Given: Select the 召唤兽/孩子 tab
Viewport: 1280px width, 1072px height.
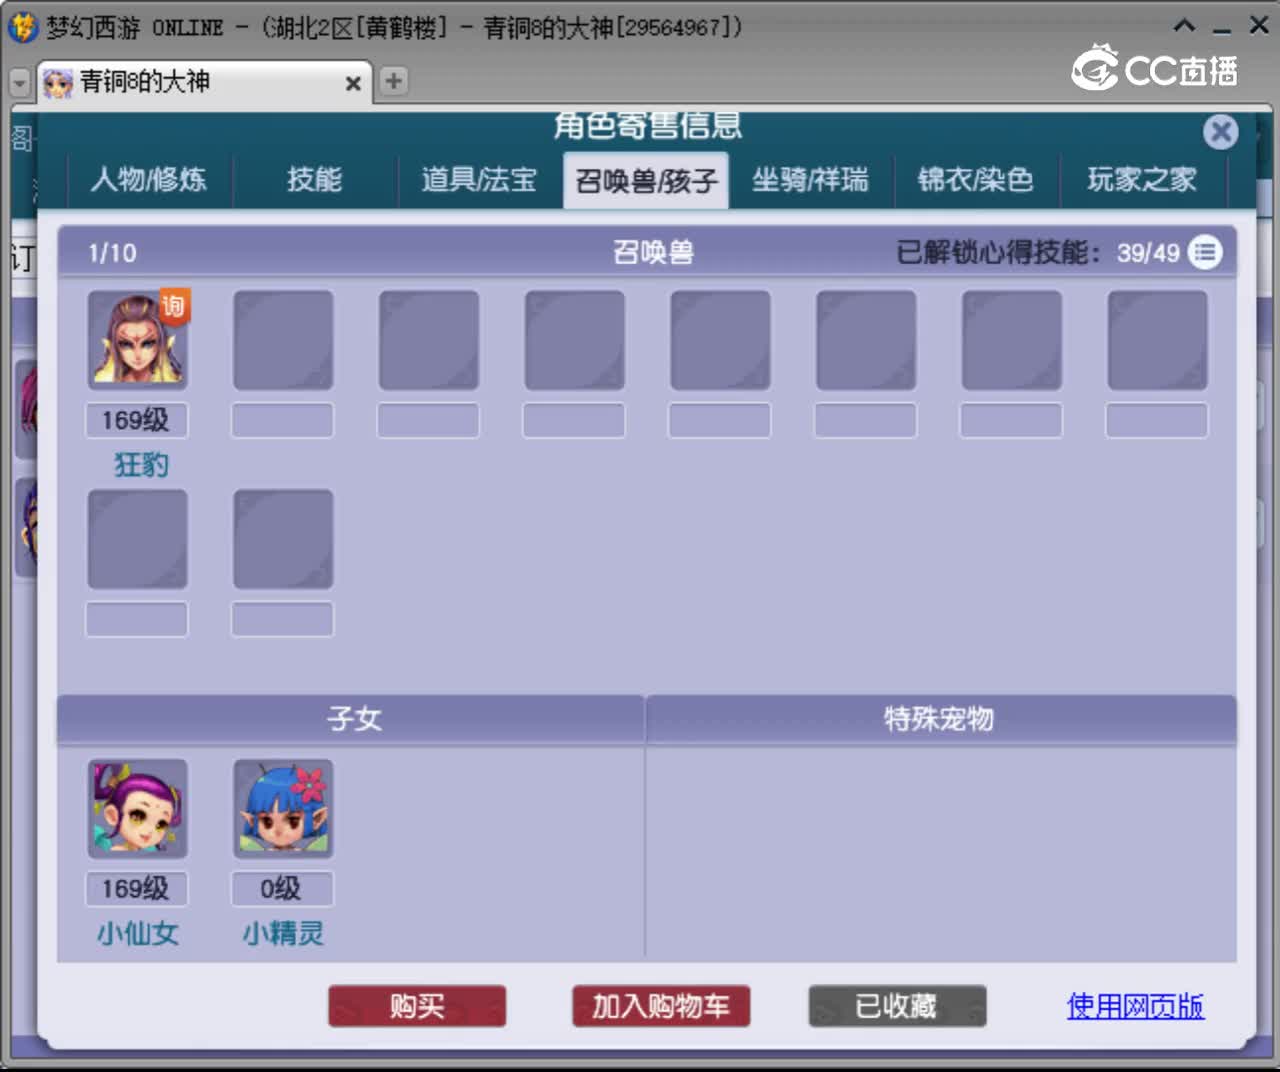Looking at the screenshot, I should tap(646, 181).
